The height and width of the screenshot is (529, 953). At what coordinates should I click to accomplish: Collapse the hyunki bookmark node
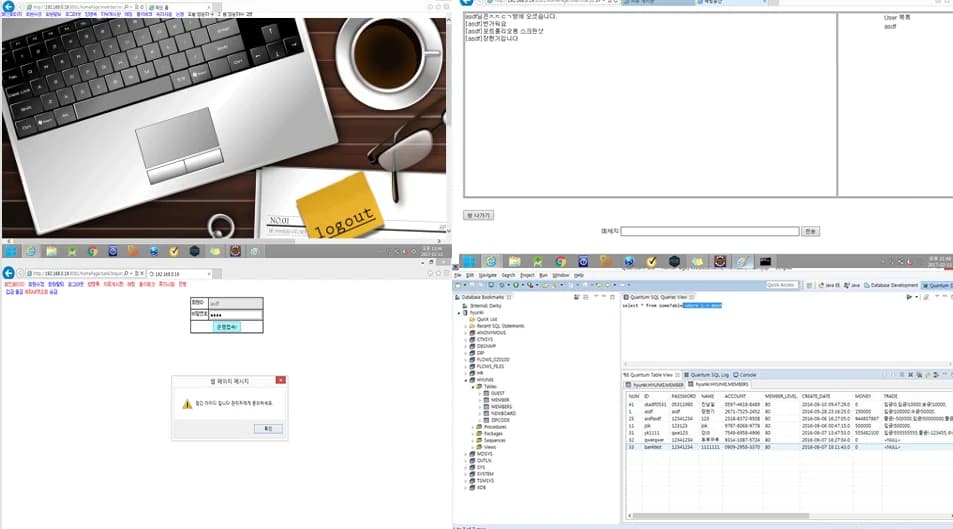[459, 313]
